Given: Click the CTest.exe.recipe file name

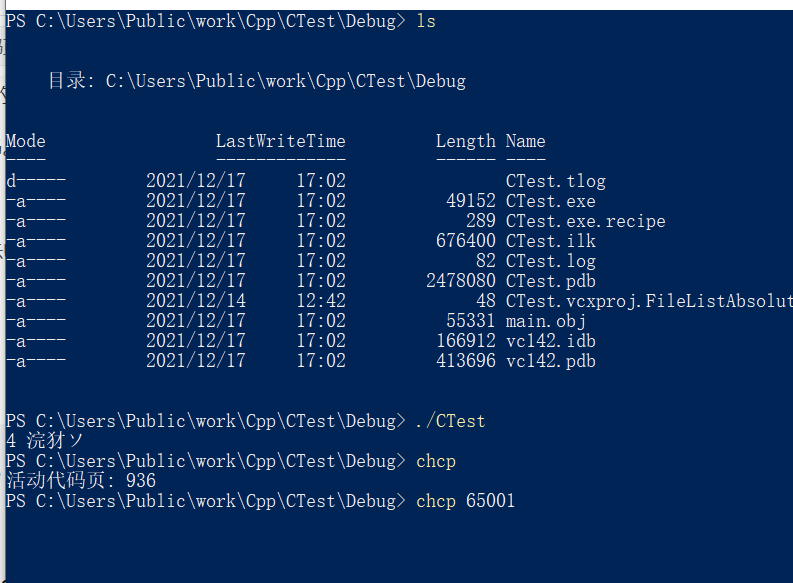Looking at the screenshot, I should (x=585, y=221).
